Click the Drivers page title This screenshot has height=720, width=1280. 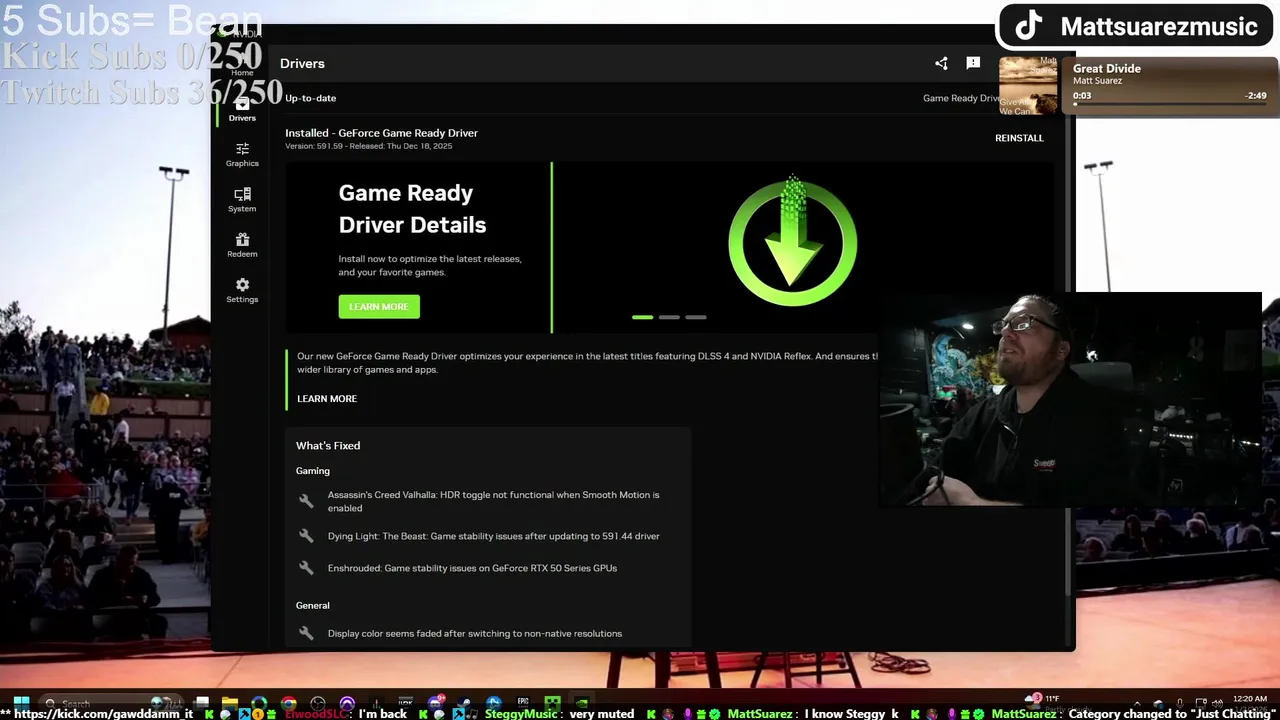click(302, 63)
